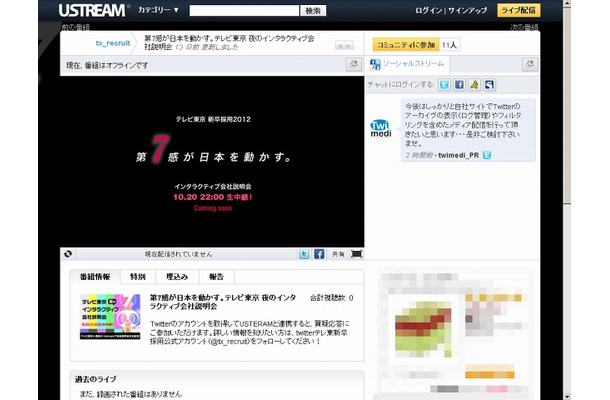Share the broadcast on Facebook under the player
The height and width of the screenshot is (400, 610).
[319, 254]
